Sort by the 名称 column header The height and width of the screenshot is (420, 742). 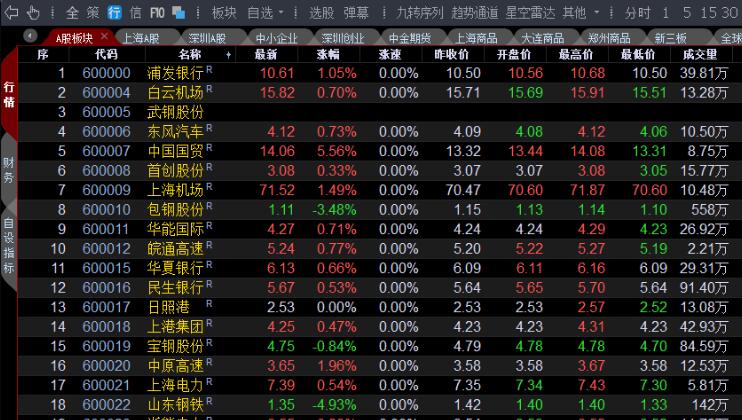tap(190, 54)
